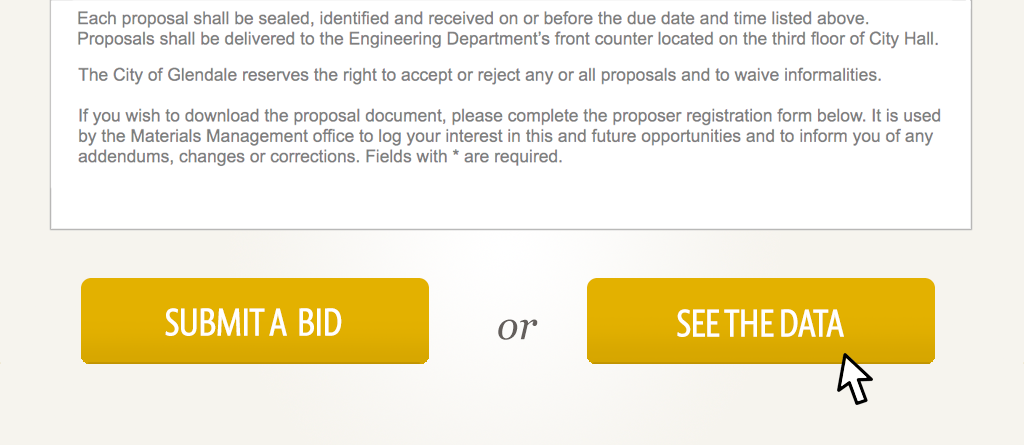The width and height of the screenshot is (1024, 445).
Task: Click the blank area inside the white proposal panel
Action: click(510, 200)
